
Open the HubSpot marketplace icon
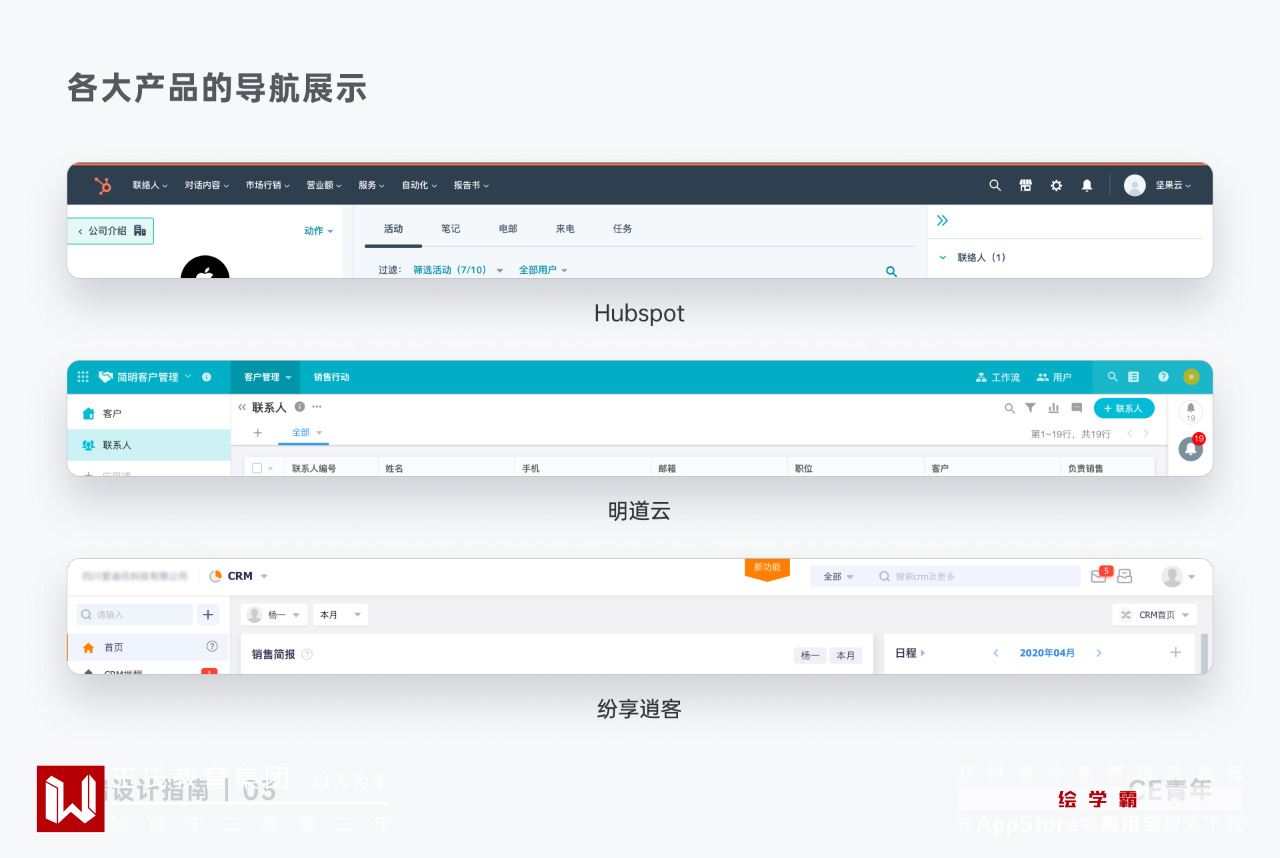click(x=1025, y=185)
